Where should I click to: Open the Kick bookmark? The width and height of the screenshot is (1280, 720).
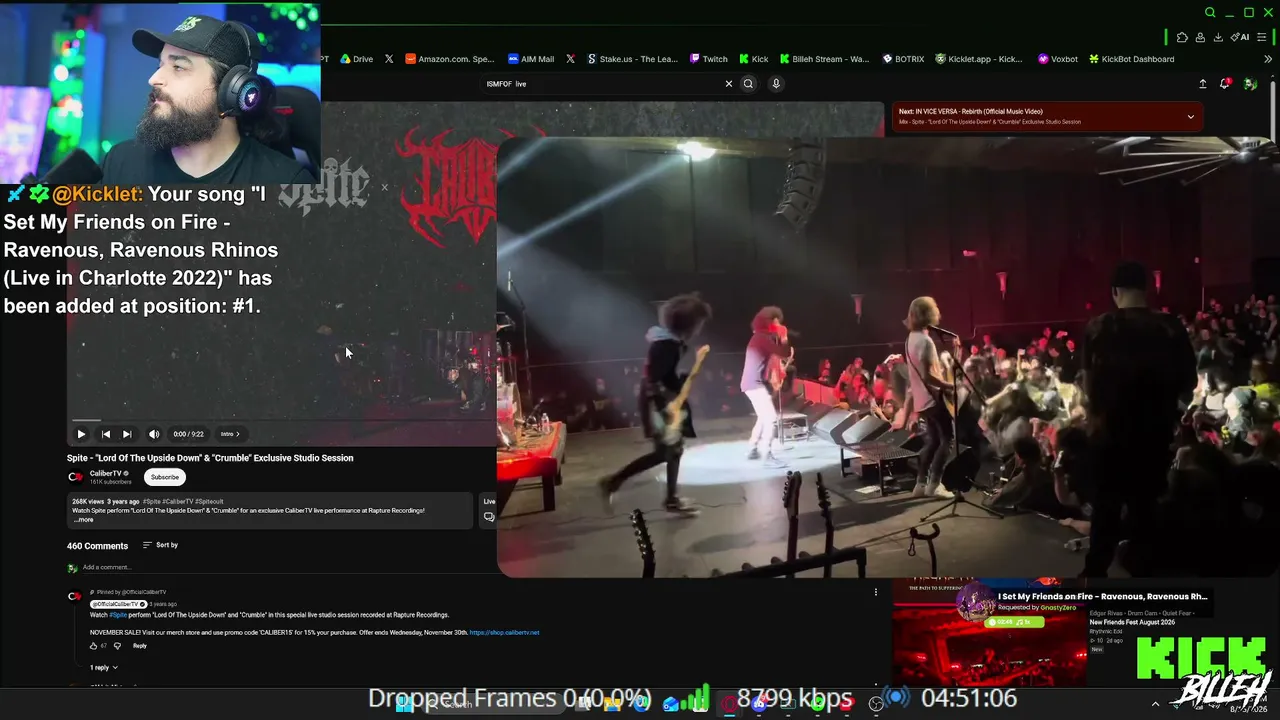754,59
